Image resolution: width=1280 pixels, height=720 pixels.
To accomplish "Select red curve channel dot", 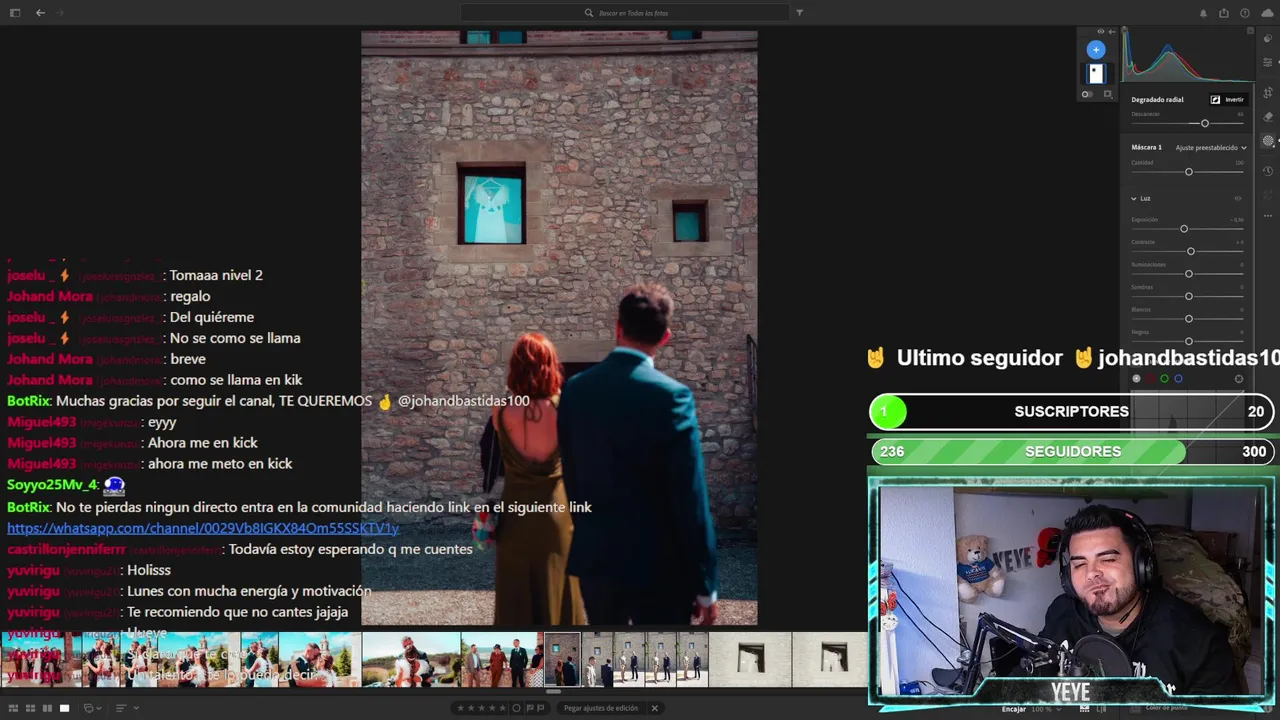I will coord(1150,379).
